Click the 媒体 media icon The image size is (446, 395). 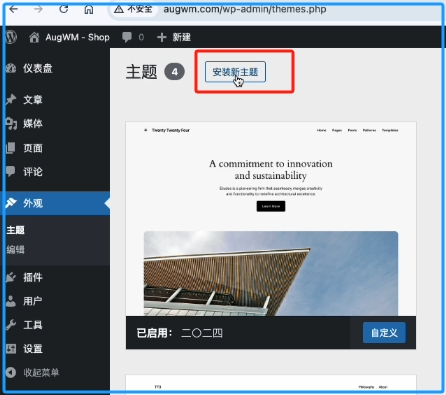click(11, 124)
